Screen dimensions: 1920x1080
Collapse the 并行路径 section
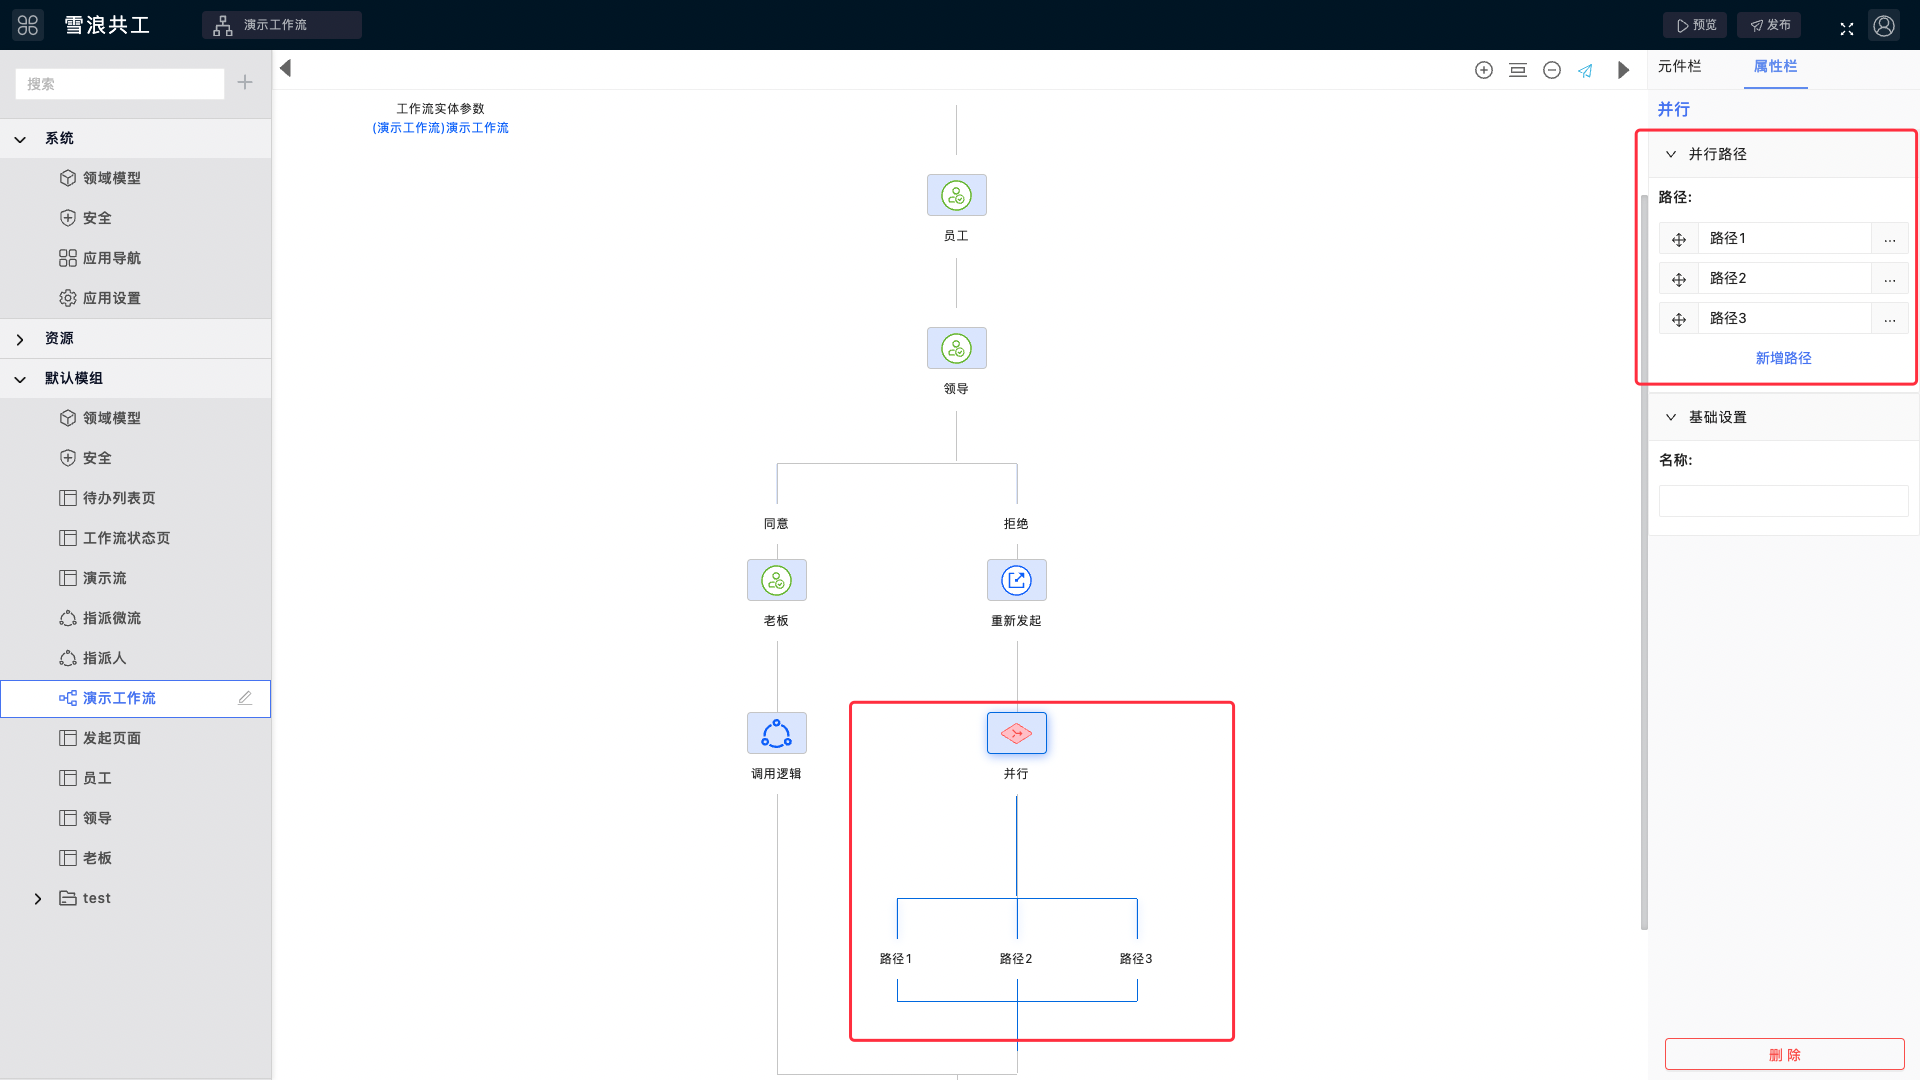pos(1671,154)
